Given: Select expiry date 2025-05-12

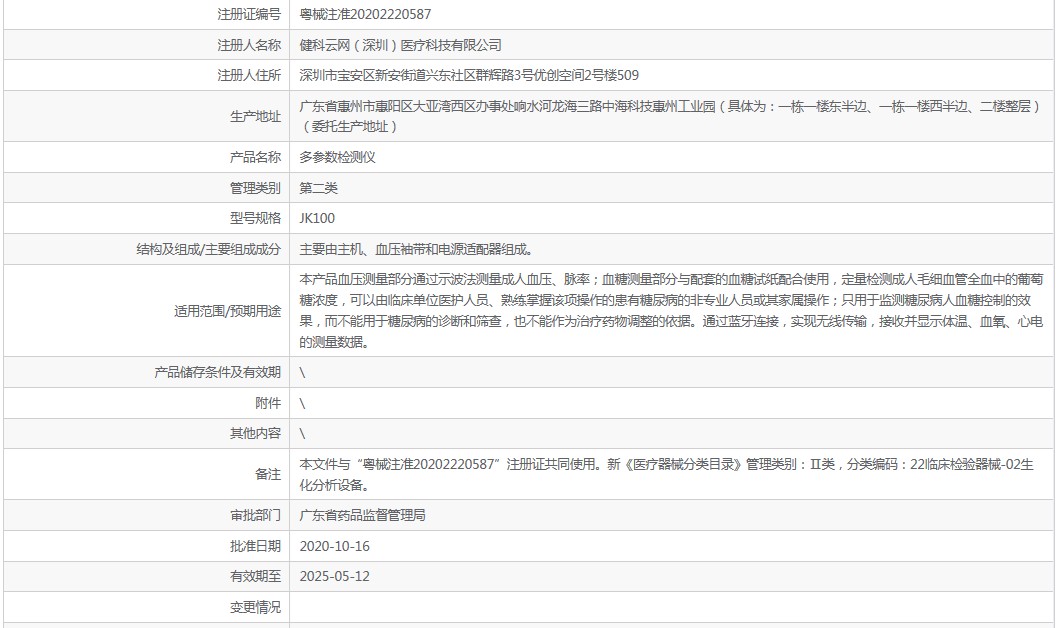Looking at the screenshot, I should 335,576.
